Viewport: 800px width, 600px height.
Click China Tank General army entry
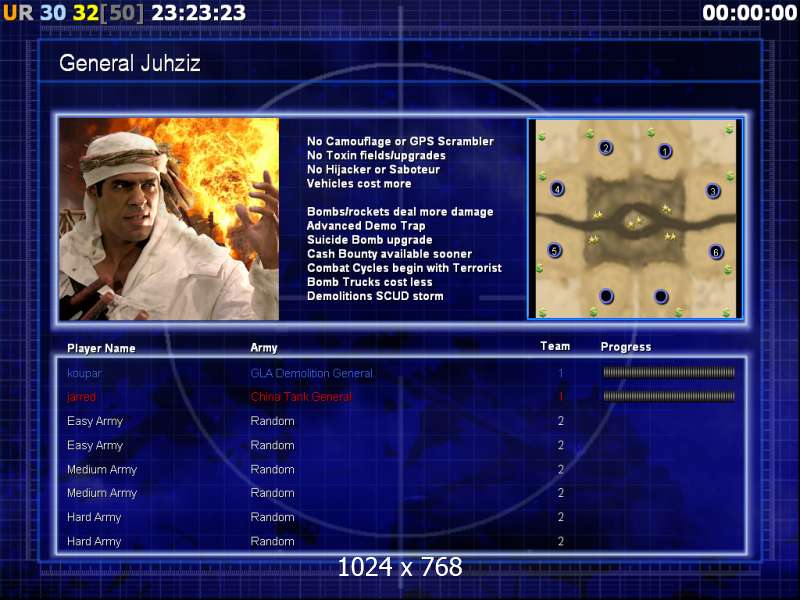tap(301, 396)
